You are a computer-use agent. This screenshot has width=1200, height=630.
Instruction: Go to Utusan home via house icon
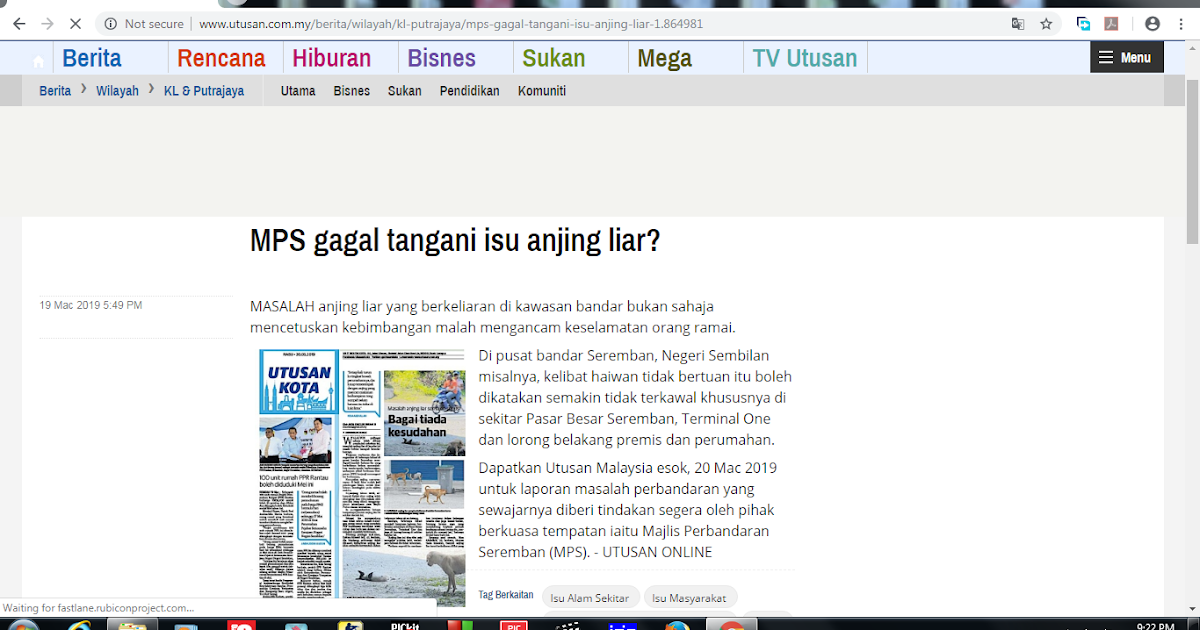[39, 60]
